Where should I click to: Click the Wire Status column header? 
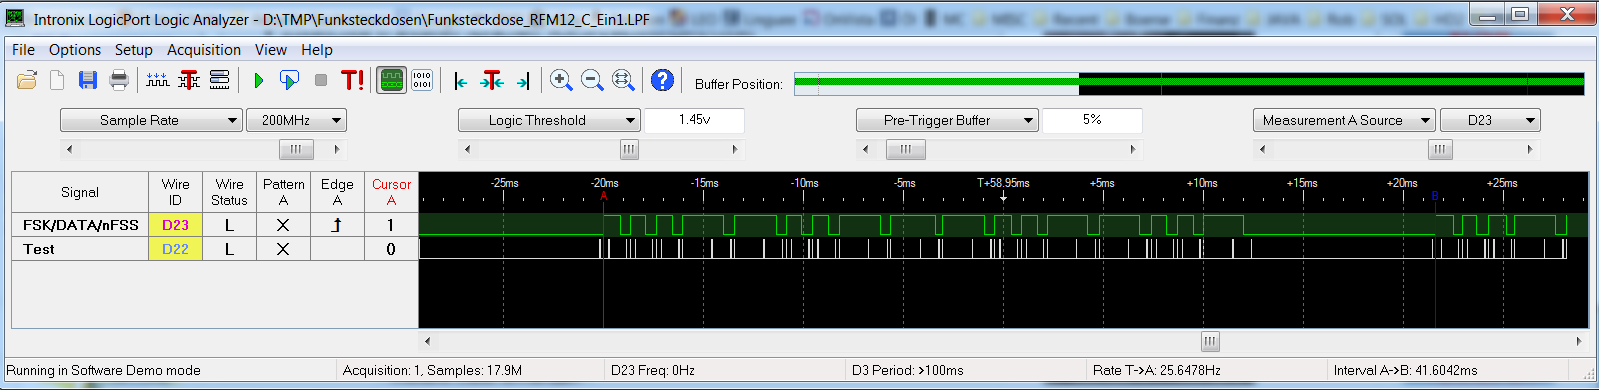tap(229, 192)
